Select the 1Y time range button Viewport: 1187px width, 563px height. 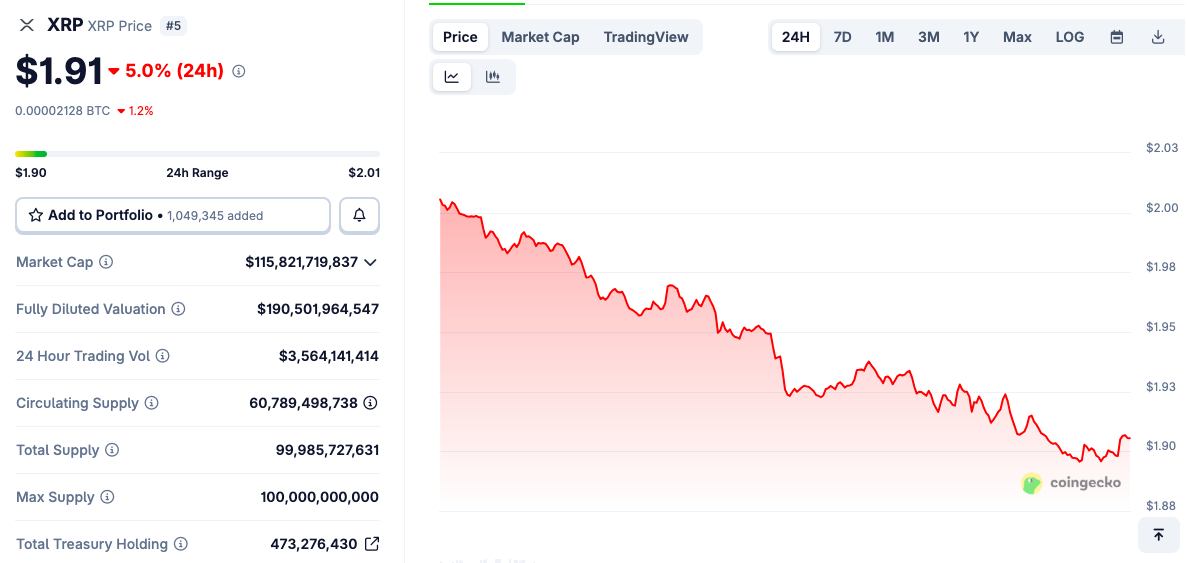(x=971, y=37)
